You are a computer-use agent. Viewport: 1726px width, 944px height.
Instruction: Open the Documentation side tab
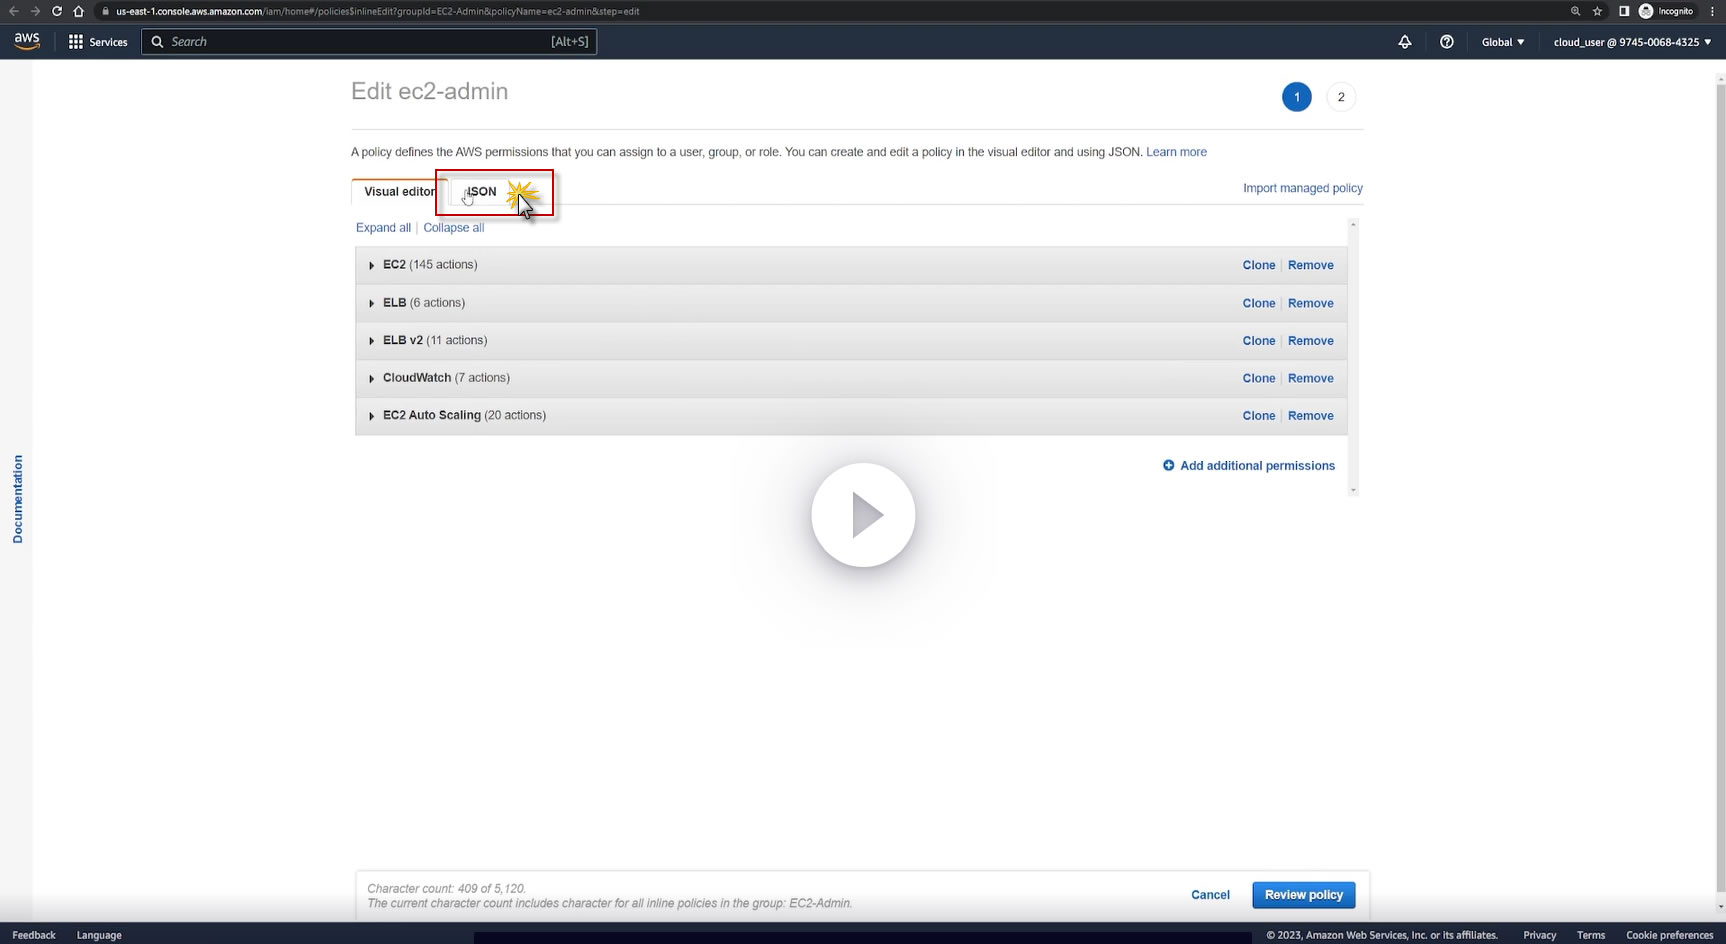pyautogui.click(x=17, y=499)
